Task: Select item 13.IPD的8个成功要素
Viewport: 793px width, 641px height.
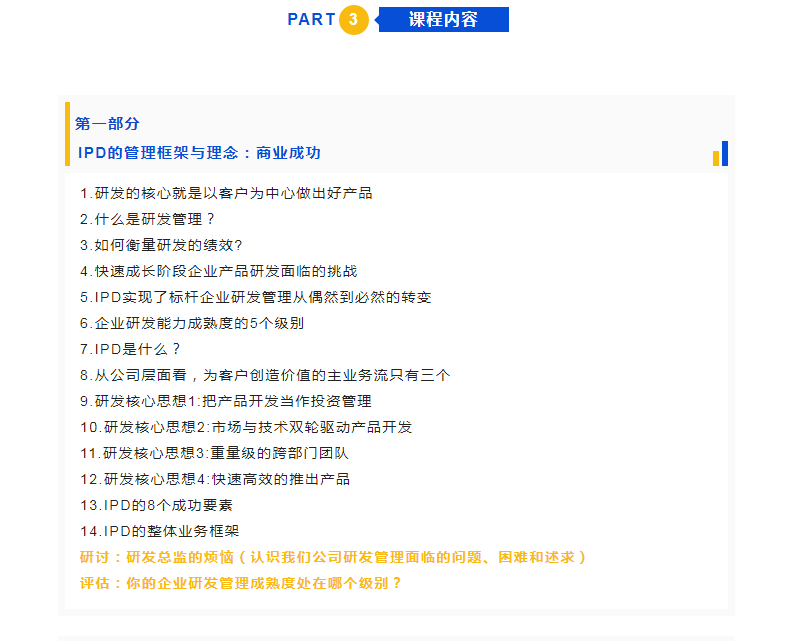Action: (x=156, y=505)
